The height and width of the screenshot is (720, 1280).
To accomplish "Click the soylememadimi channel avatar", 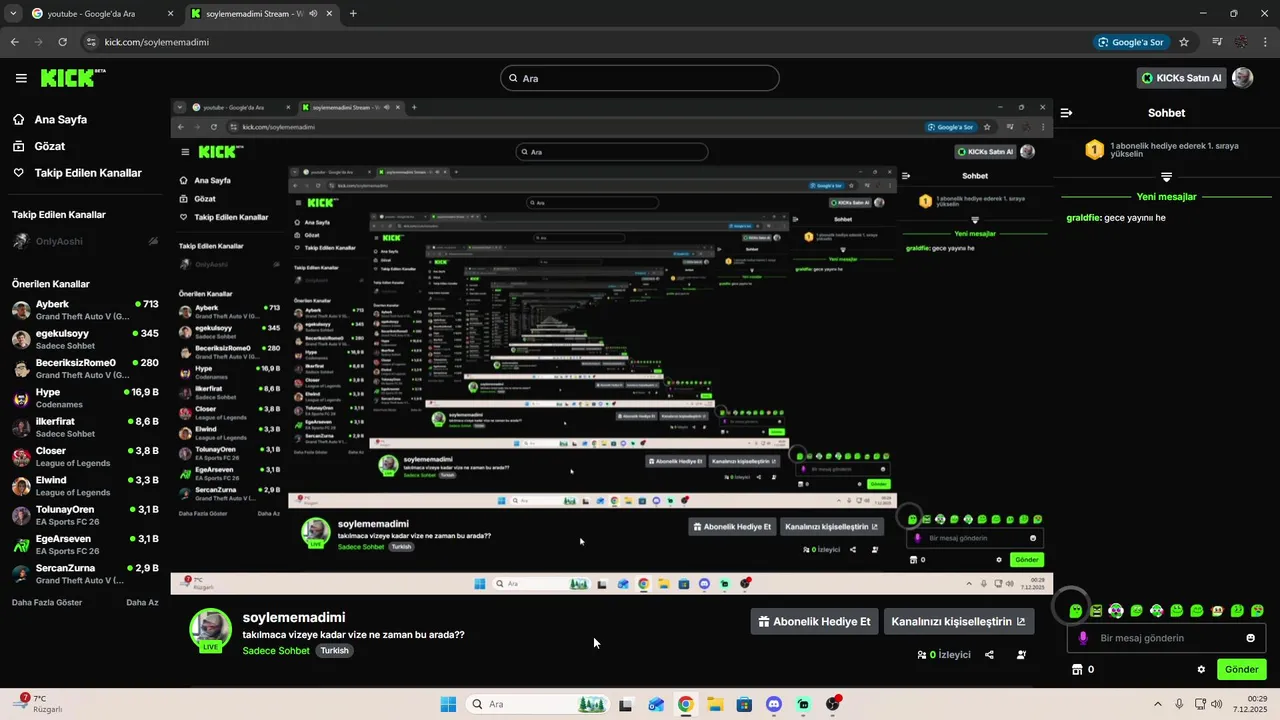I will 210,629.
